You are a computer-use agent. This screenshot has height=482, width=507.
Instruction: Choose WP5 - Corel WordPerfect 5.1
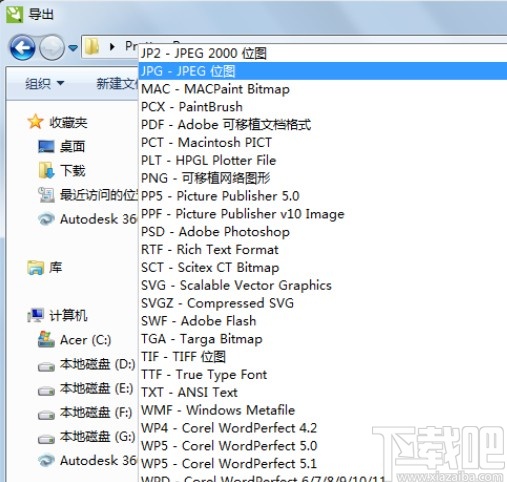click(322, 464)
